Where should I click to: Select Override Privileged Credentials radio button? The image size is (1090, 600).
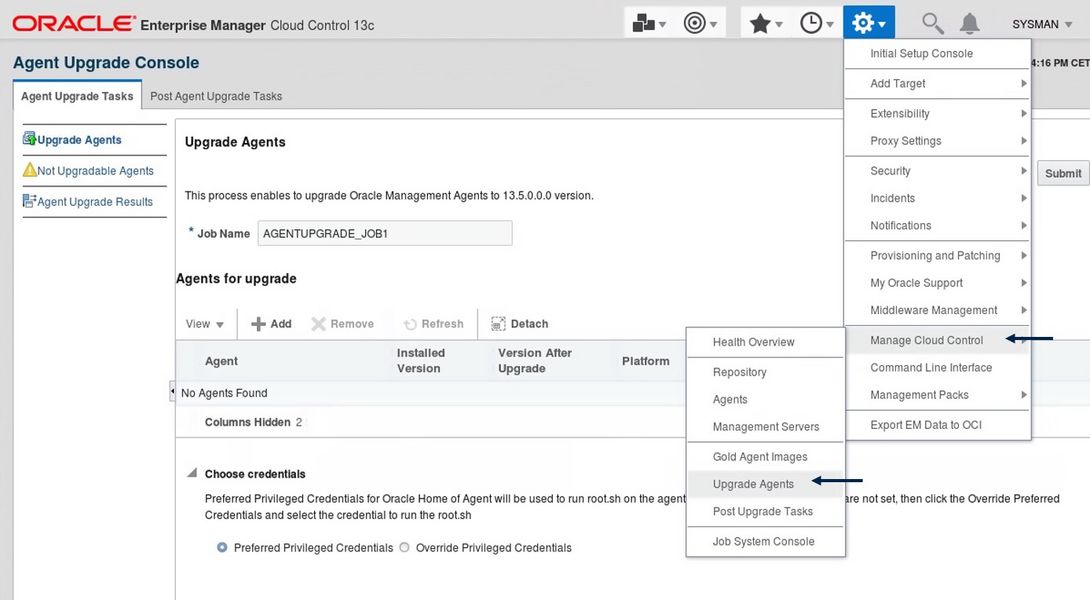(404, 547)
